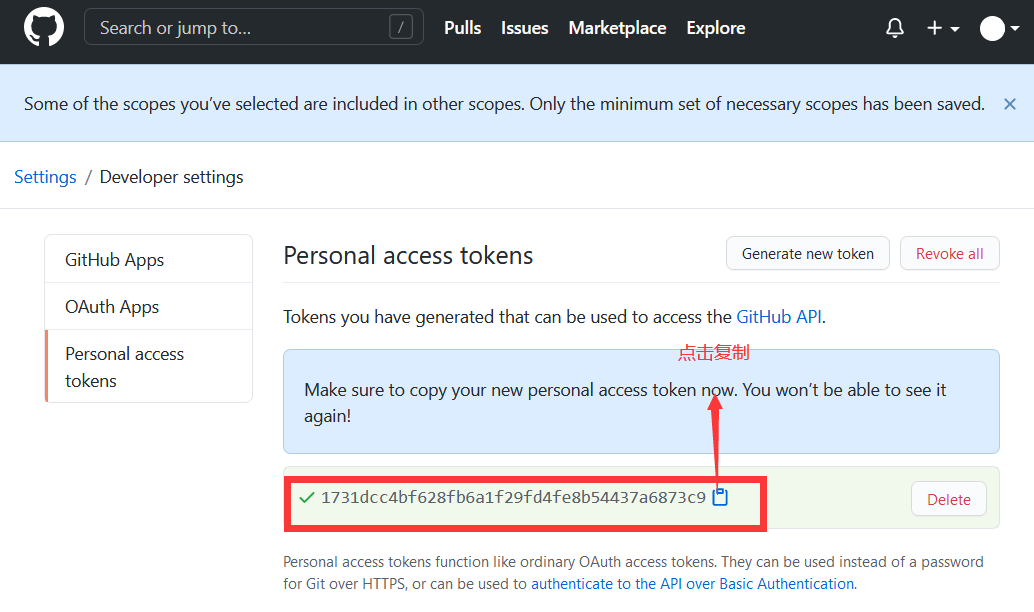Image resolution: width=1034 pixels, height=612 pixels.
Task: Click the Generate new token button
Action: (x=807, y=253)
